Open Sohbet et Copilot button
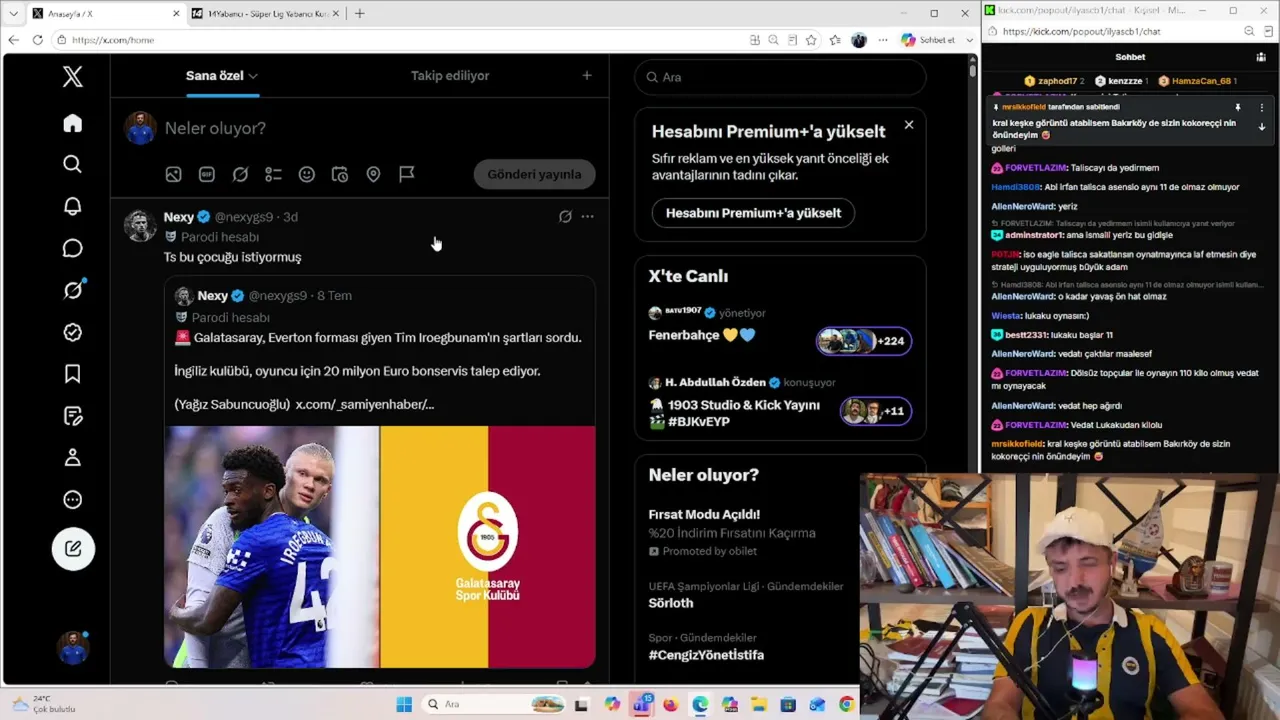 tap(929, 40)
